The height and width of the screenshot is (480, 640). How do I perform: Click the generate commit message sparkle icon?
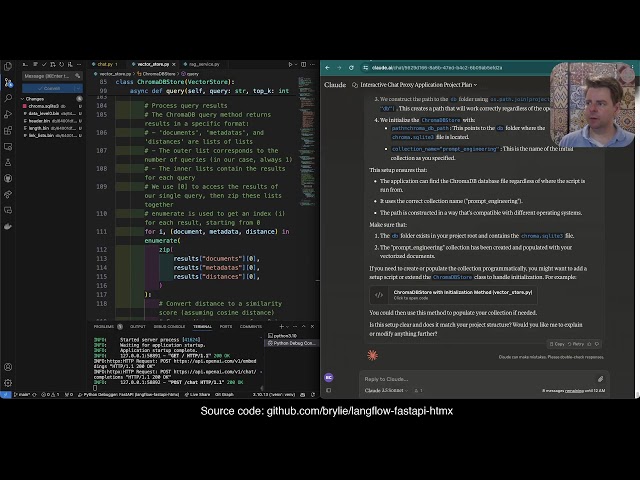[78, 76]
